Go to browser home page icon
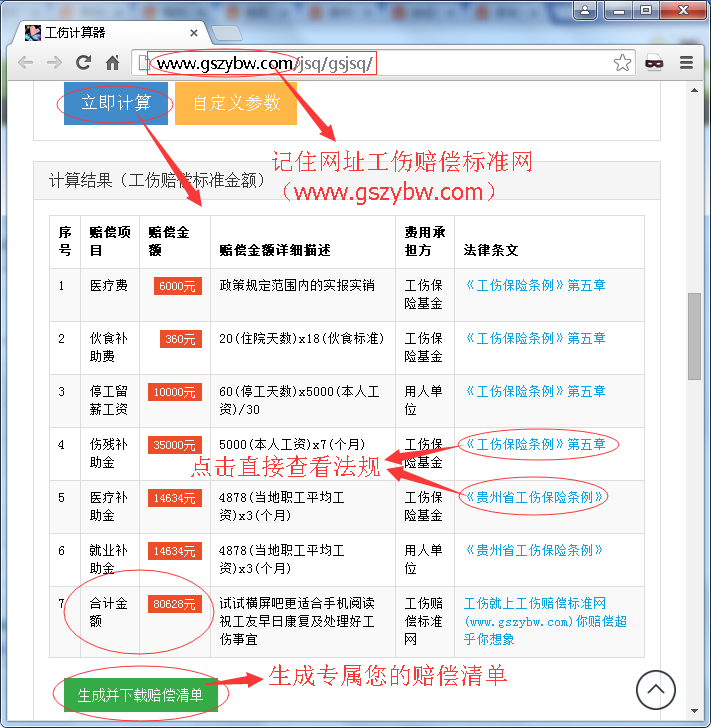Image resolution: width=711 pixels, height=728 pixels. tap(112, 62)
